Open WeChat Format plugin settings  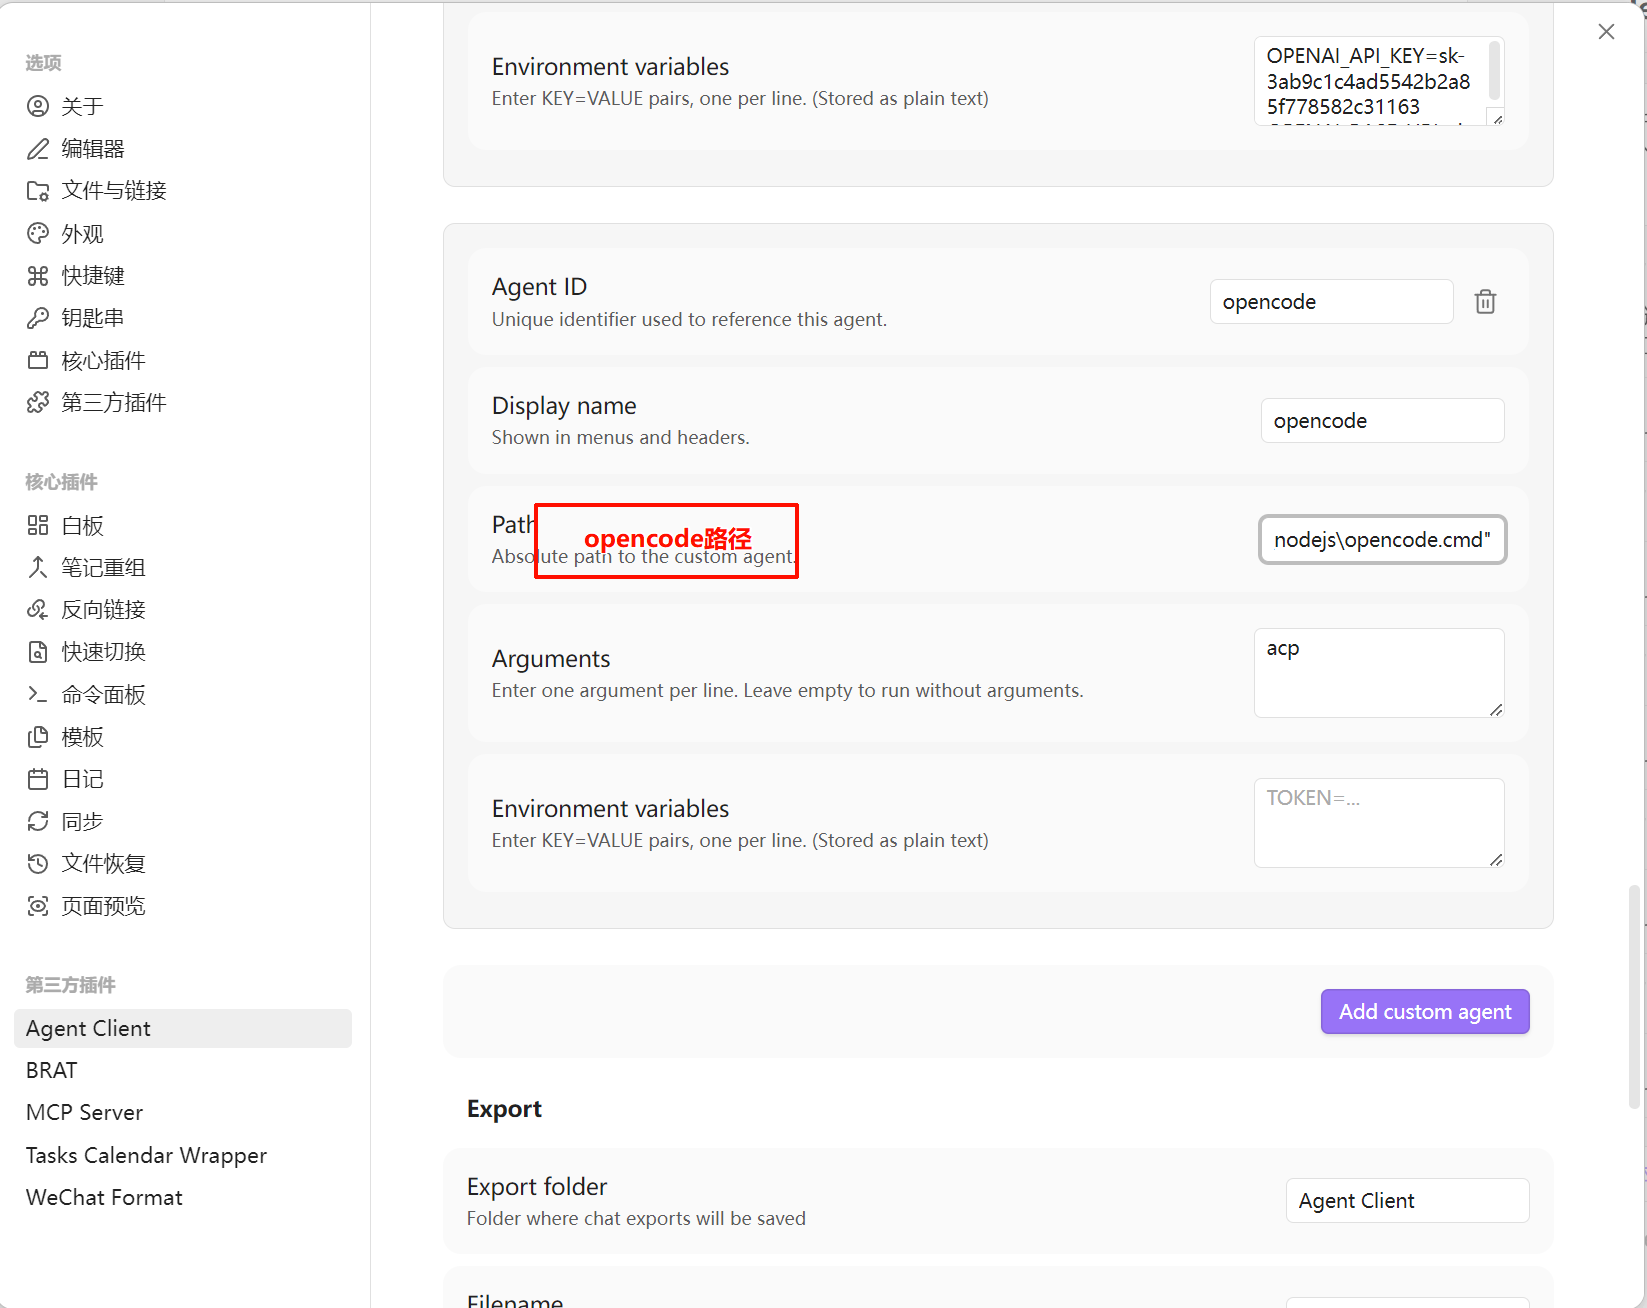pyautogui.click(x=183, y=1197)
